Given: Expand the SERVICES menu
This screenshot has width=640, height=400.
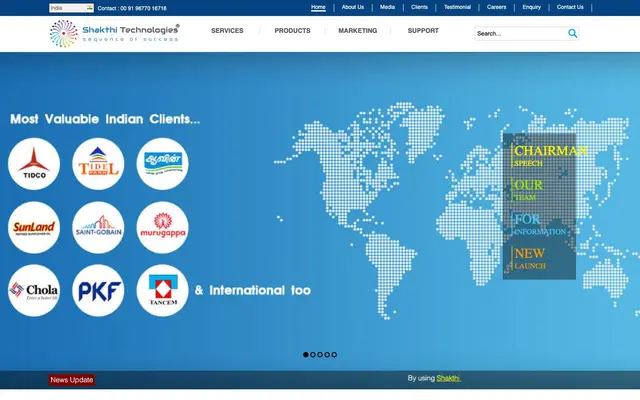Looking at the screenshot, I should [227, 31].
